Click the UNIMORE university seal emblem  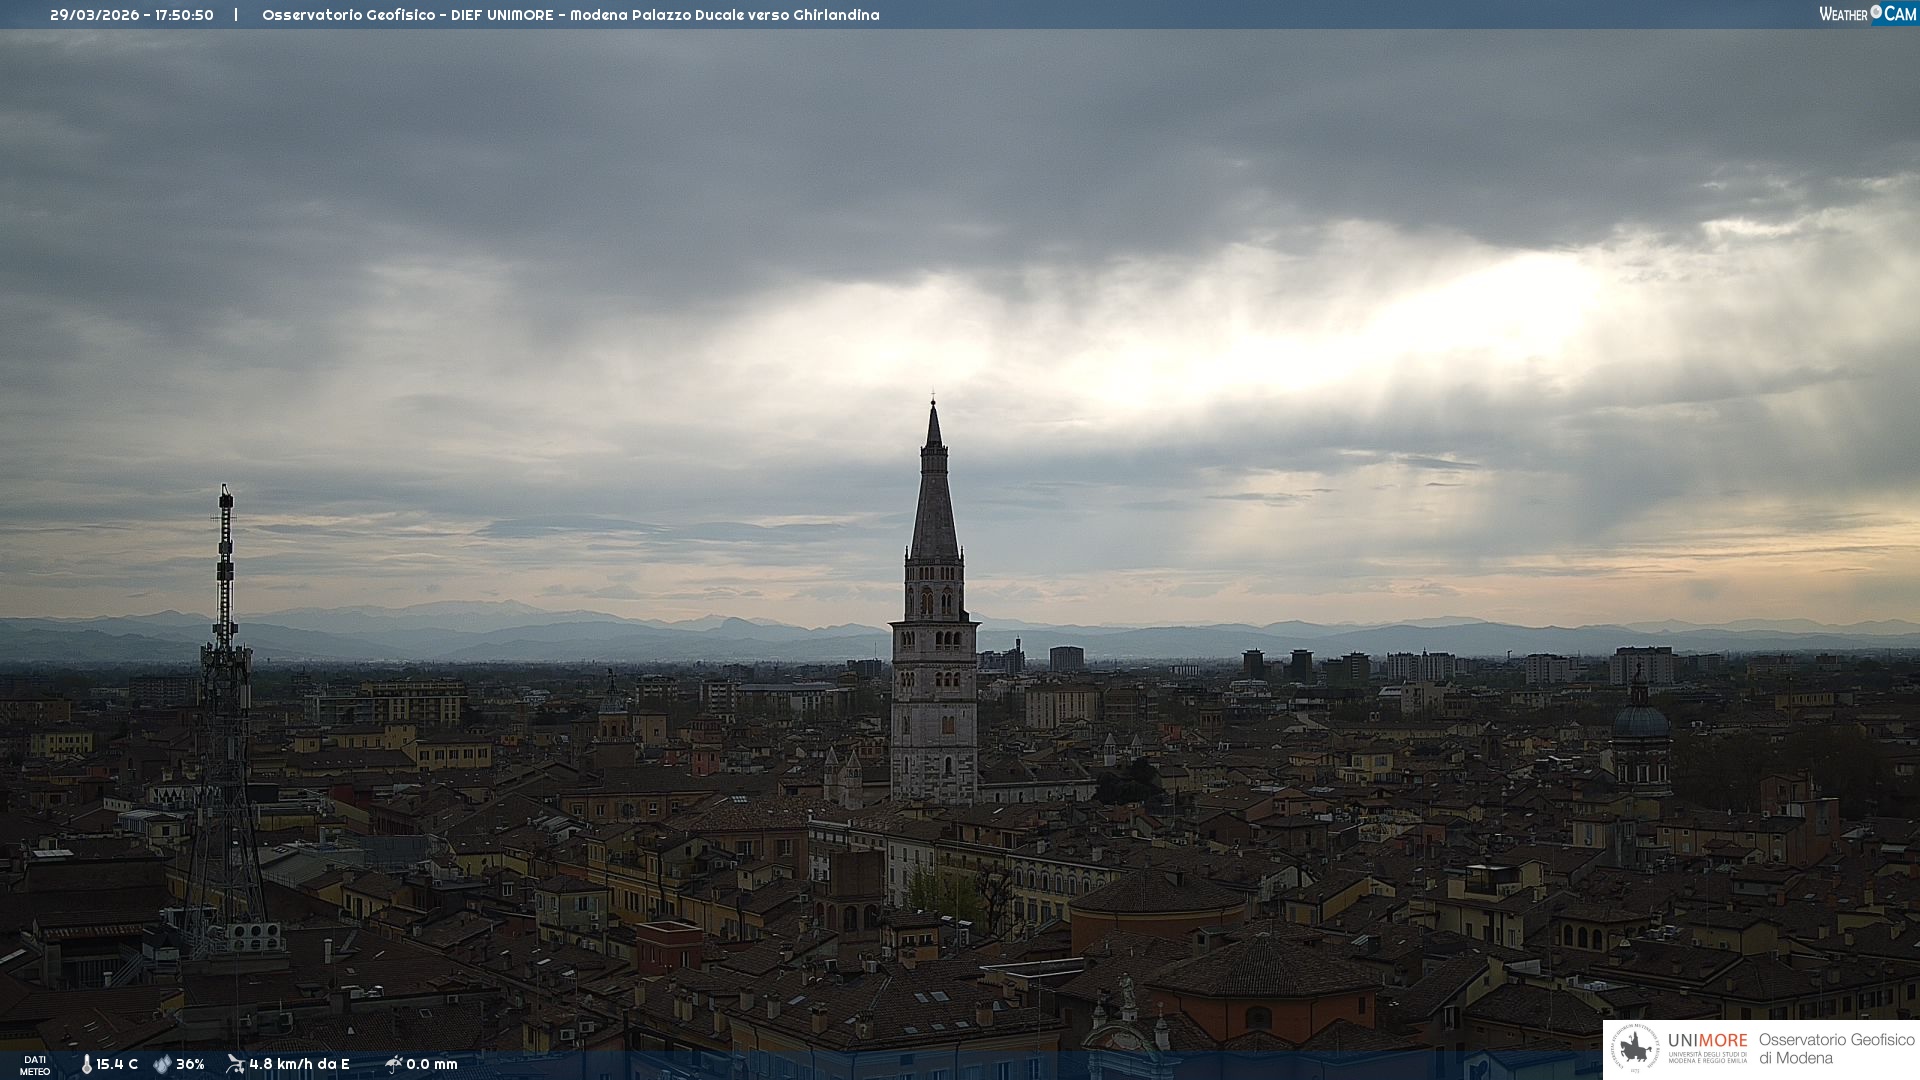pos(1635,1048)
